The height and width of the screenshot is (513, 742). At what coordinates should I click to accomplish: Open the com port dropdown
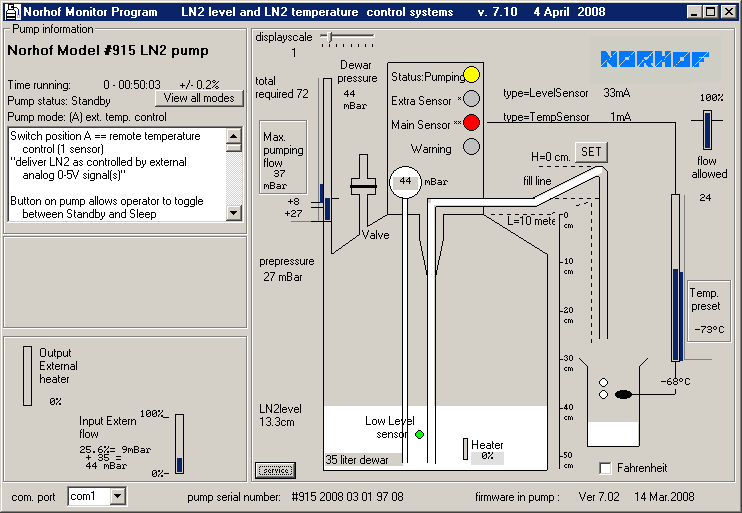[x=118, y=496]
